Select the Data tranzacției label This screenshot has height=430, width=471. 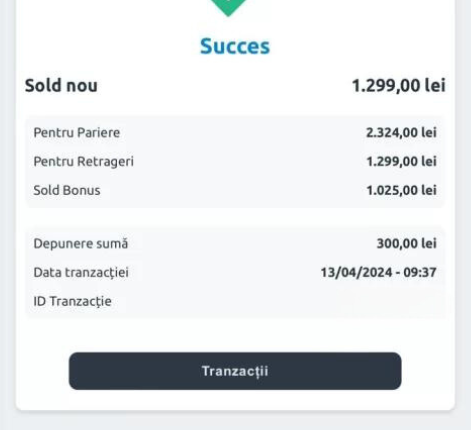[x=81, y=273]
